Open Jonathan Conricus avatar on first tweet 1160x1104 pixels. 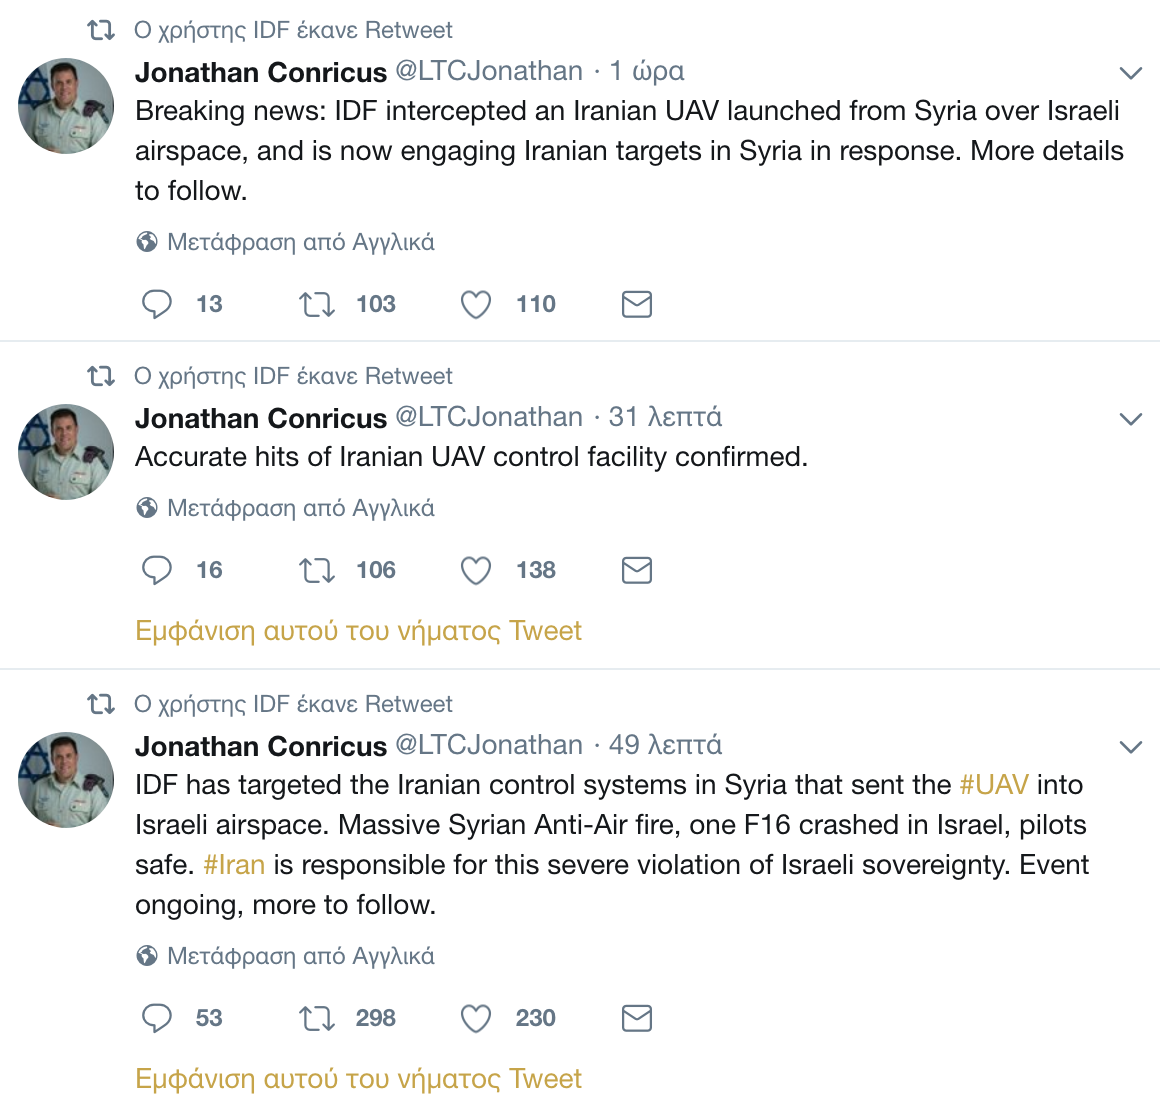tap(66, 106)
